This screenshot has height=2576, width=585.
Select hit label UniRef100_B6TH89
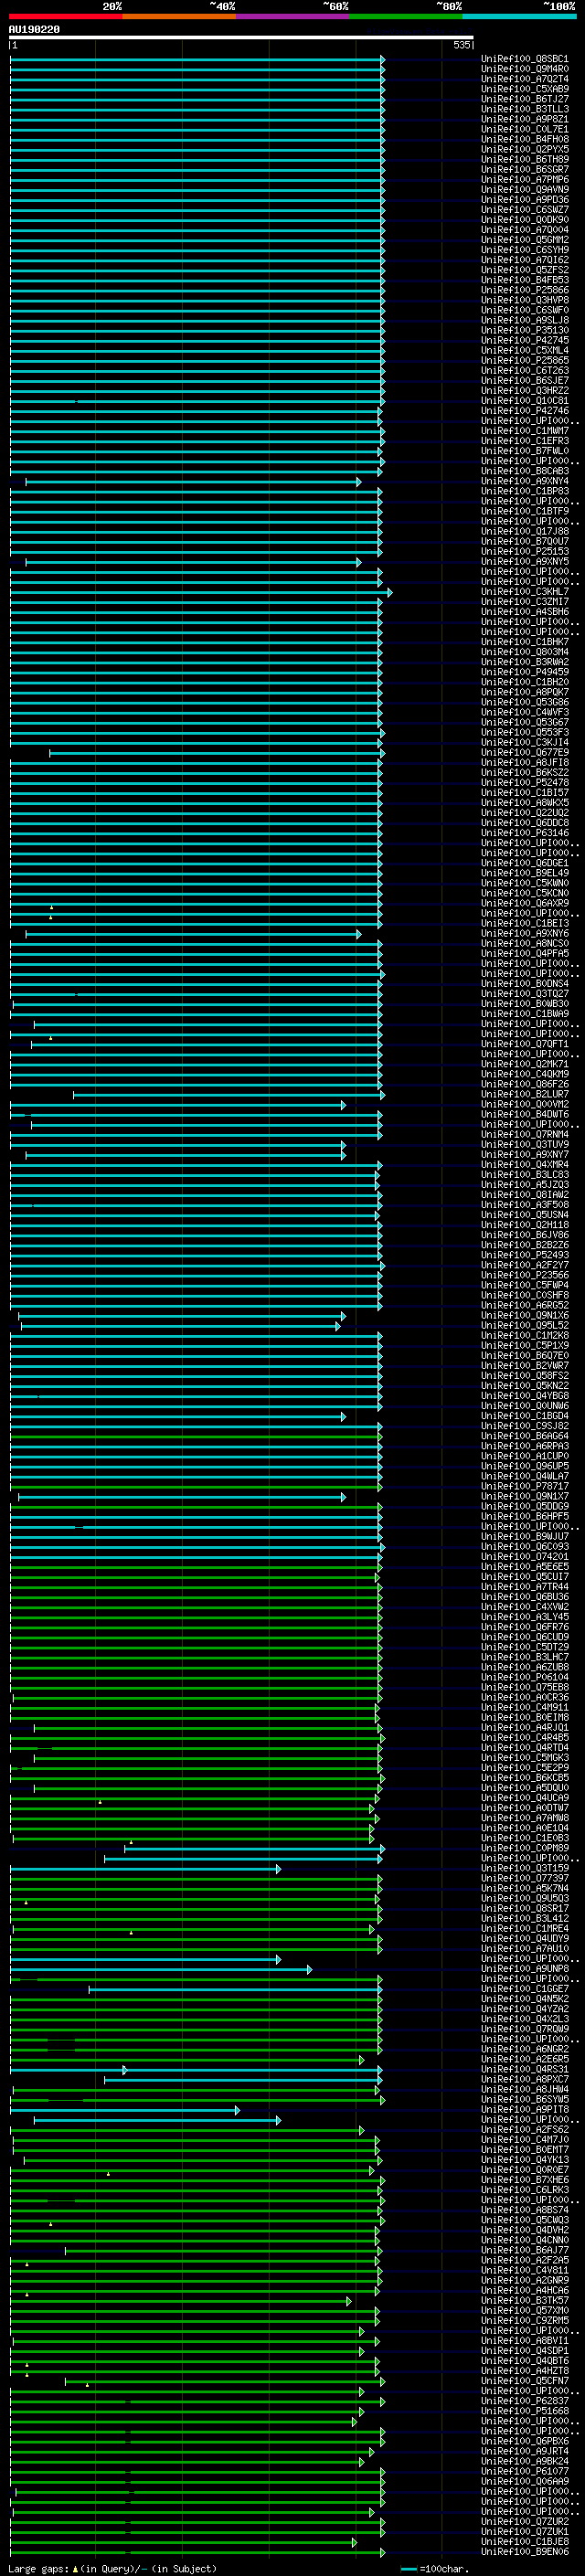click(525, 159)
